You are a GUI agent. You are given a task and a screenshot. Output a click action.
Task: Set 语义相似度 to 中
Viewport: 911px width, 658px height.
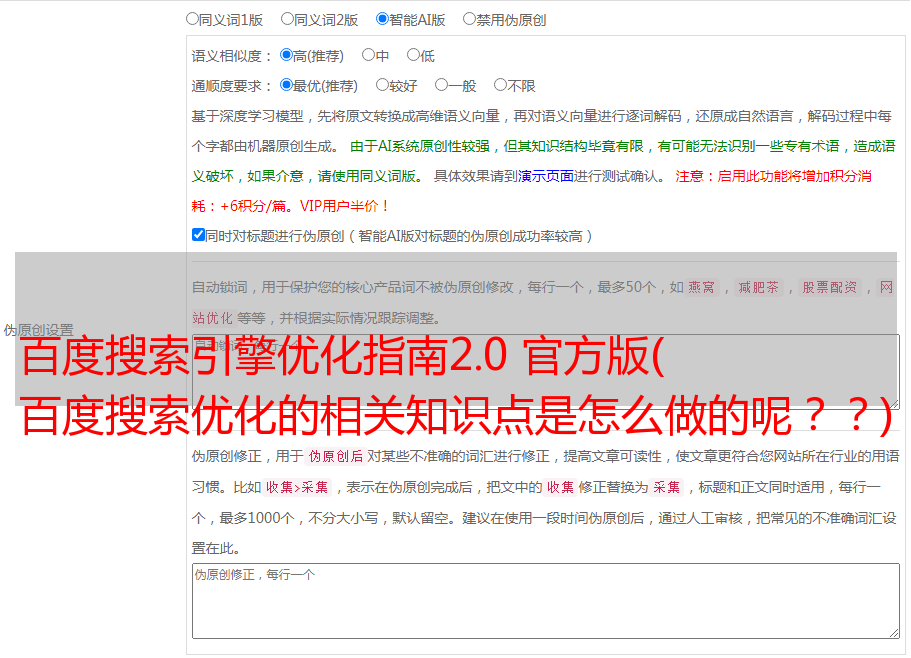tap(368, 55)
